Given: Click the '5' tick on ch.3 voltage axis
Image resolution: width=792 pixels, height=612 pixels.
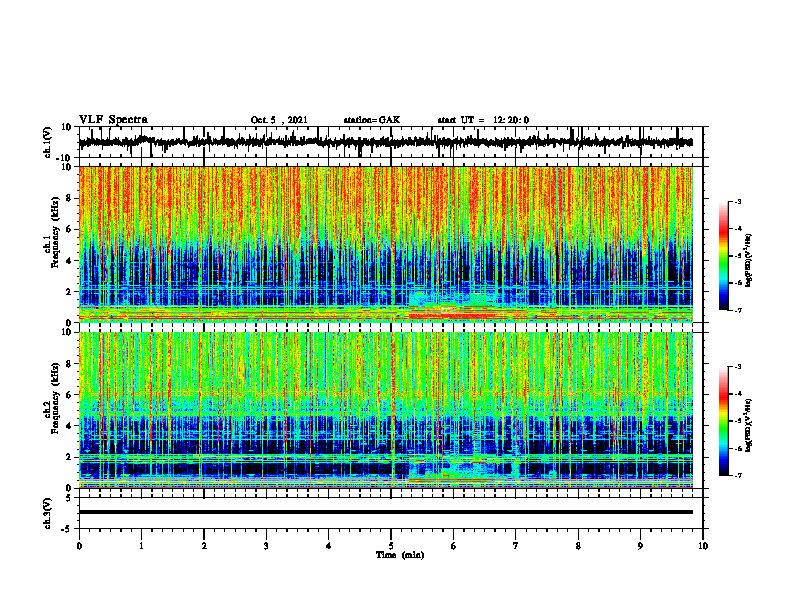Looking at the screenshot, I should [69, 498].
